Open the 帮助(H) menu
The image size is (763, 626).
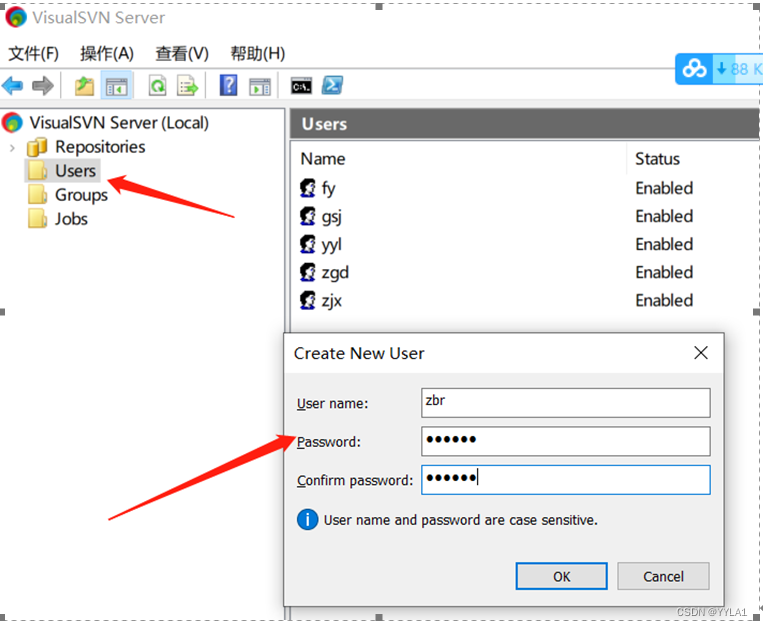pyautogui.click(x=257, y=53)
